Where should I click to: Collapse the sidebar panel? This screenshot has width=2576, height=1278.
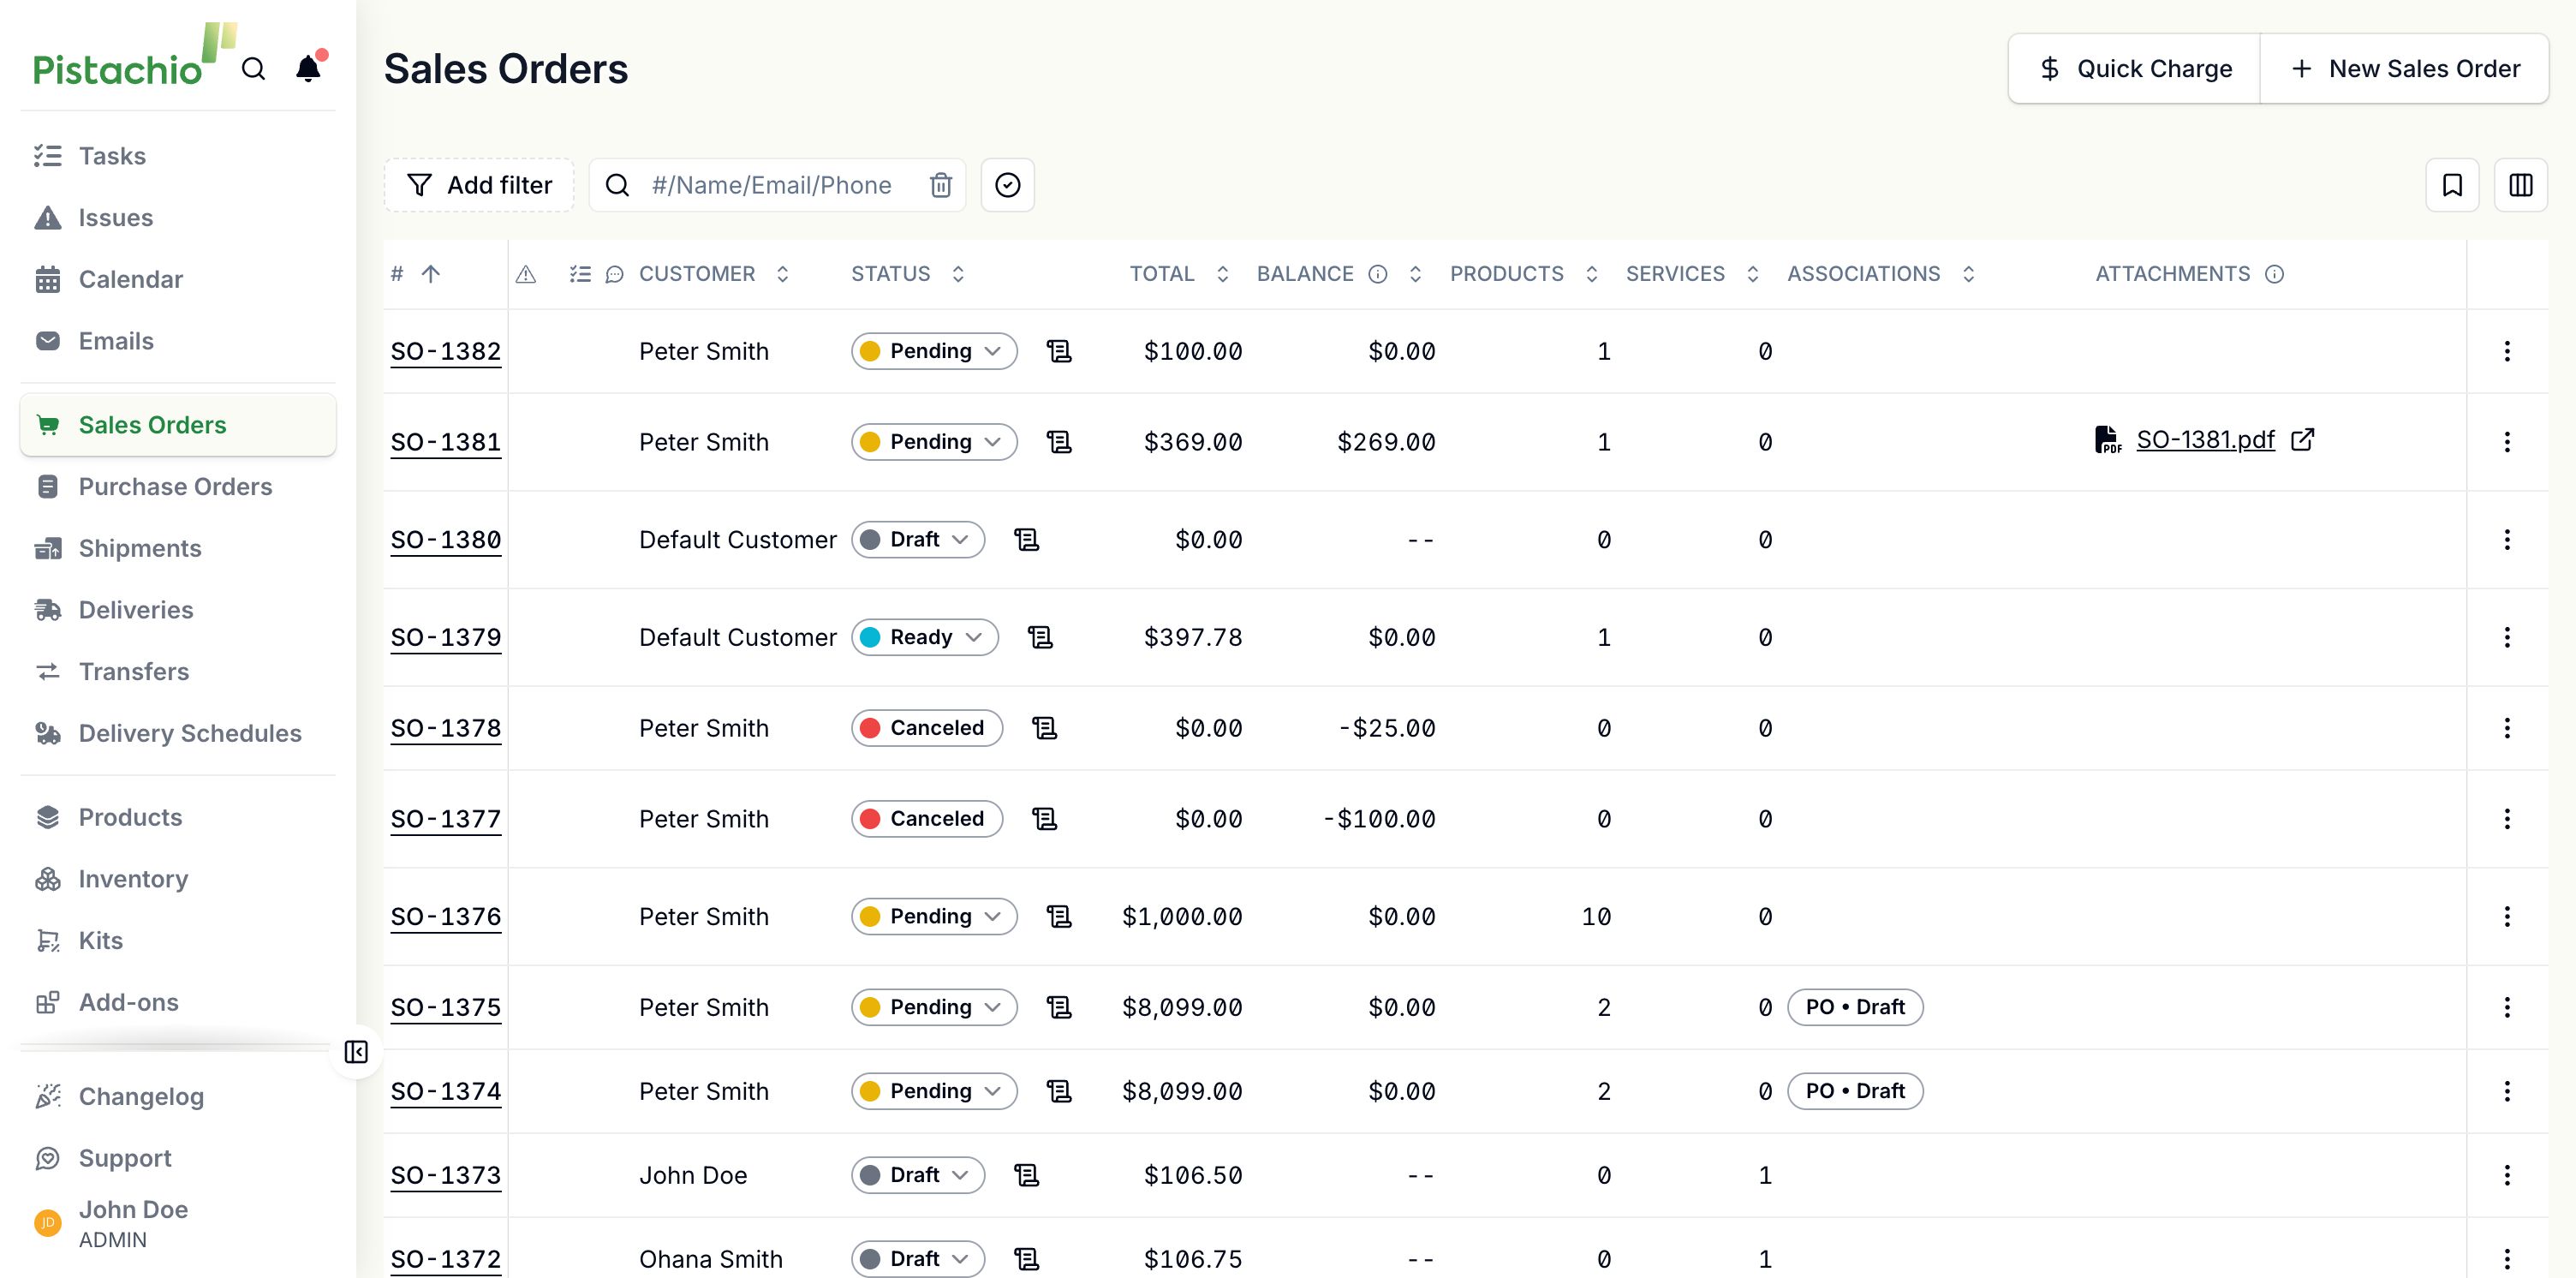(356, 1052)
